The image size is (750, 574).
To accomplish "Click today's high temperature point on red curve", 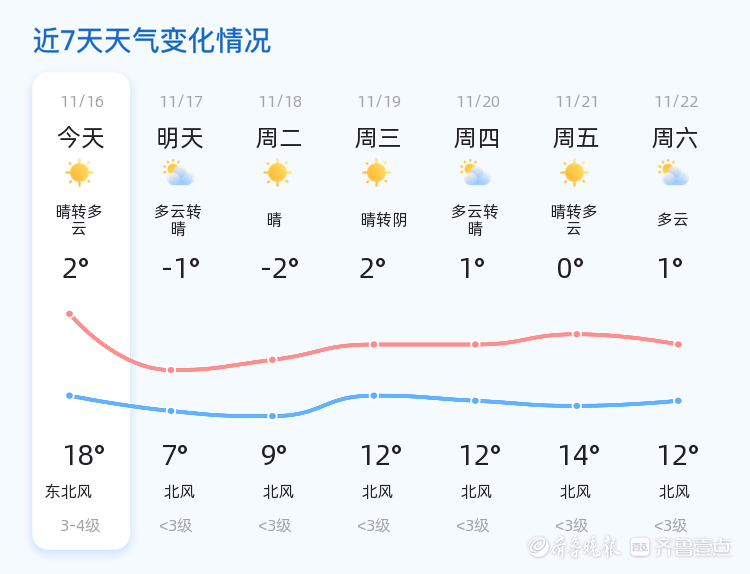I will [70, 314].
